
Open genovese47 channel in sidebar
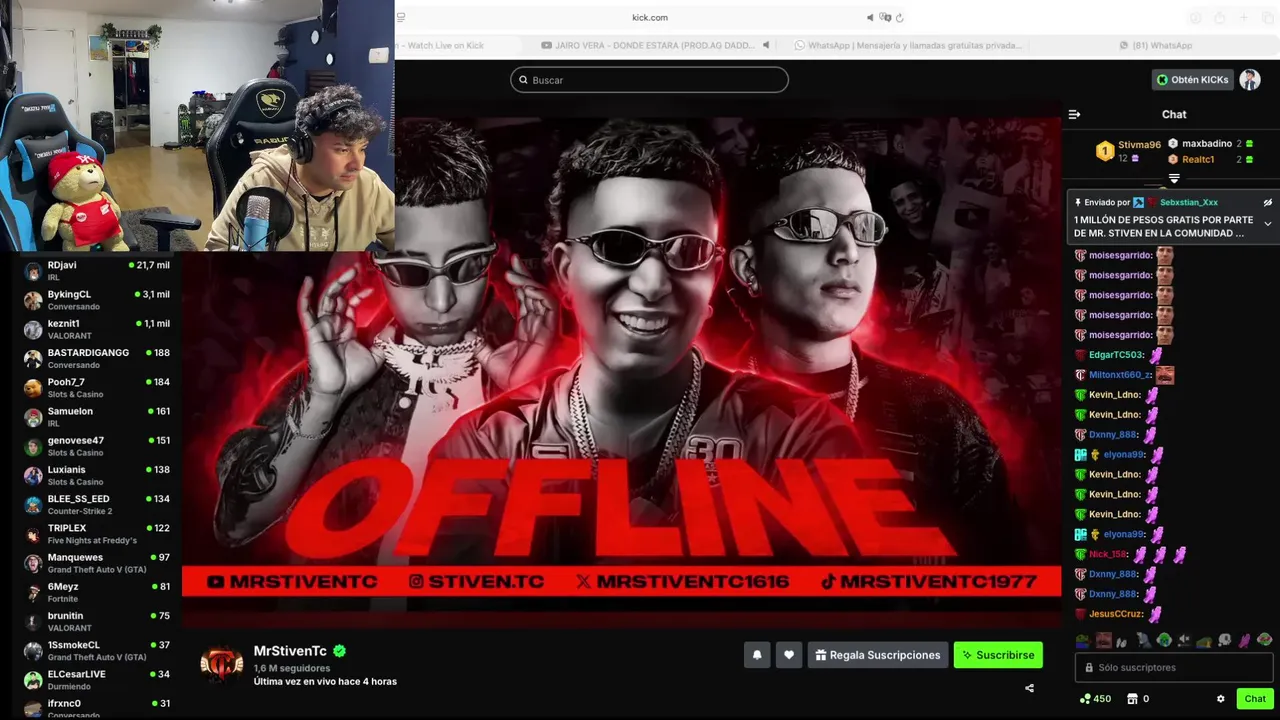pos(97,446)
